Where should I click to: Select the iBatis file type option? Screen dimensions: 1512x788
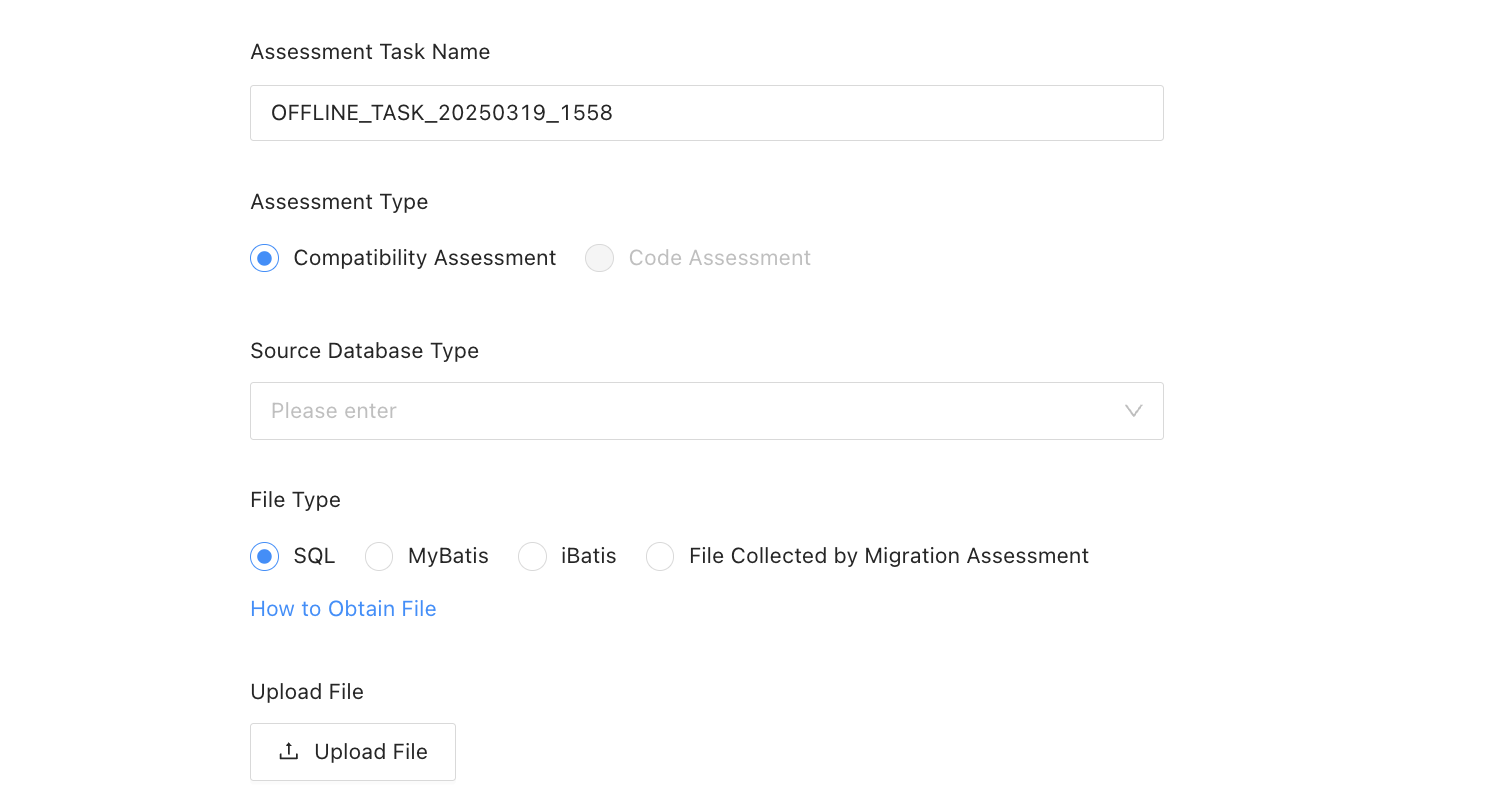click(x=533, y=556)
